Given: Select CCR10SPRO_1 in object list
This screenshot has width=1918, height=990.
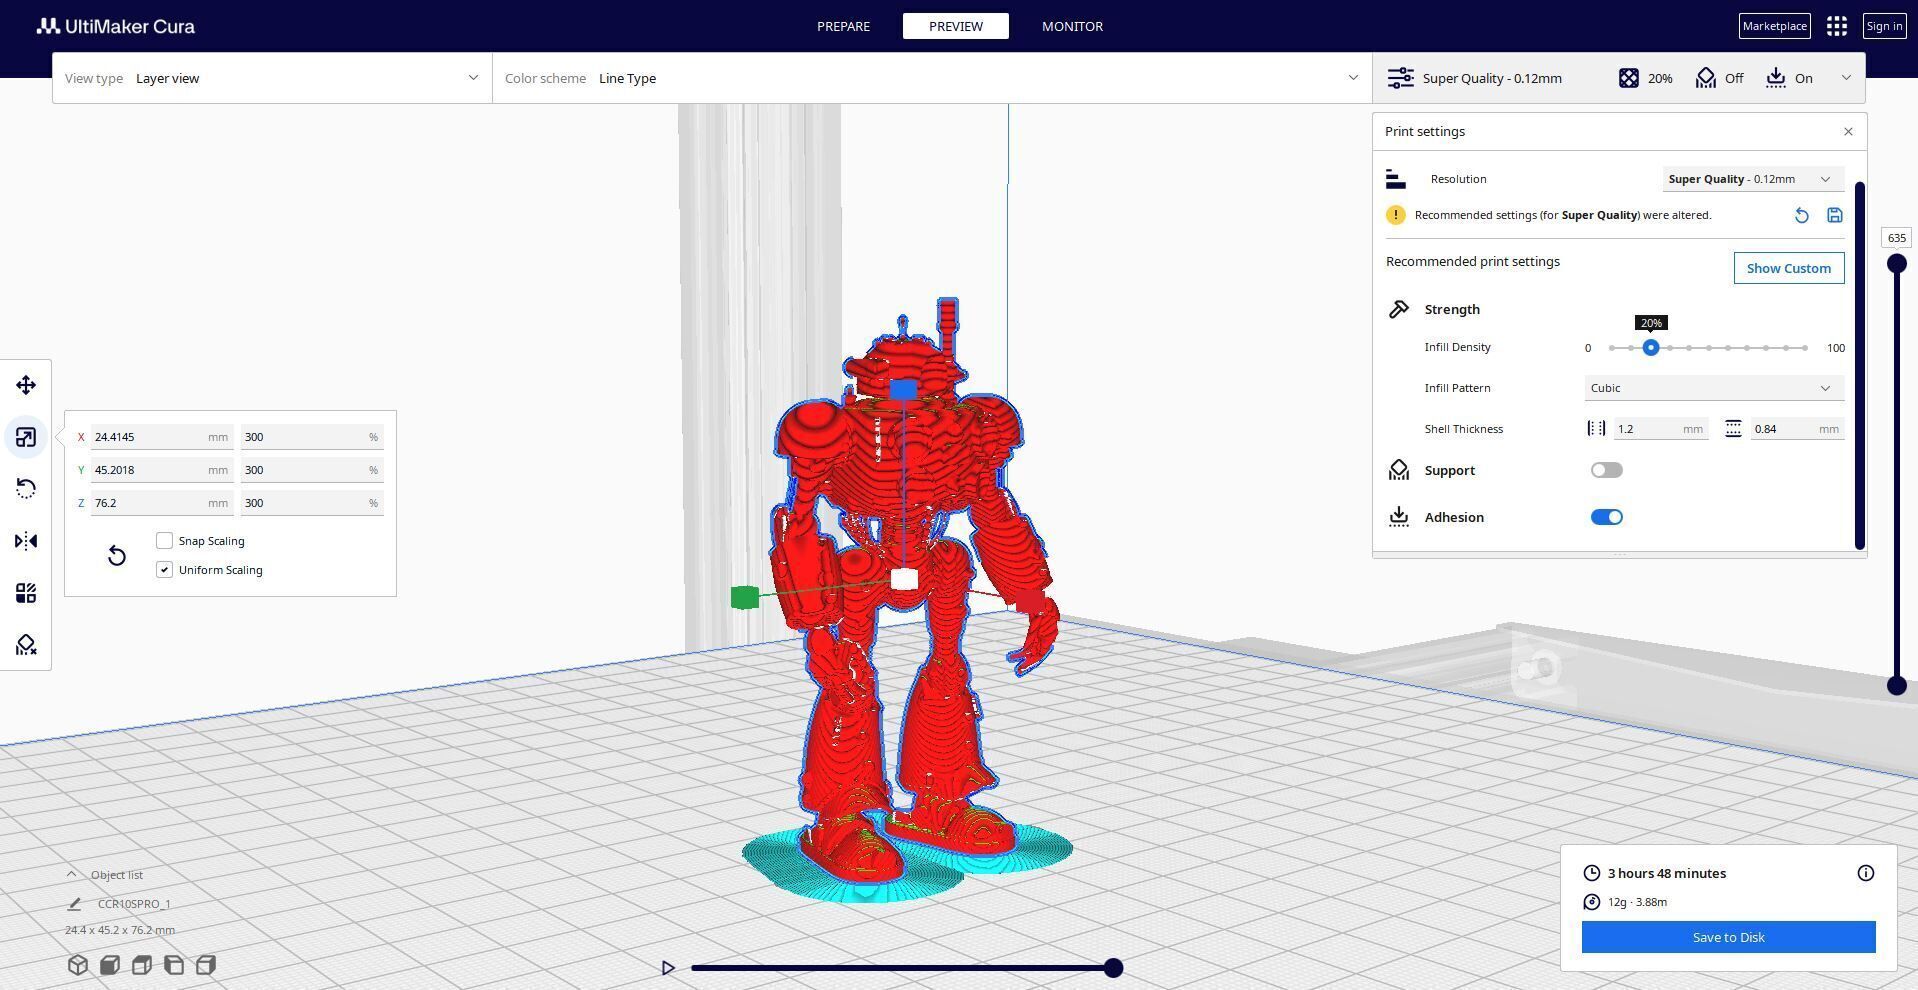Looking at the screenshot, I should tap(134, 904).
